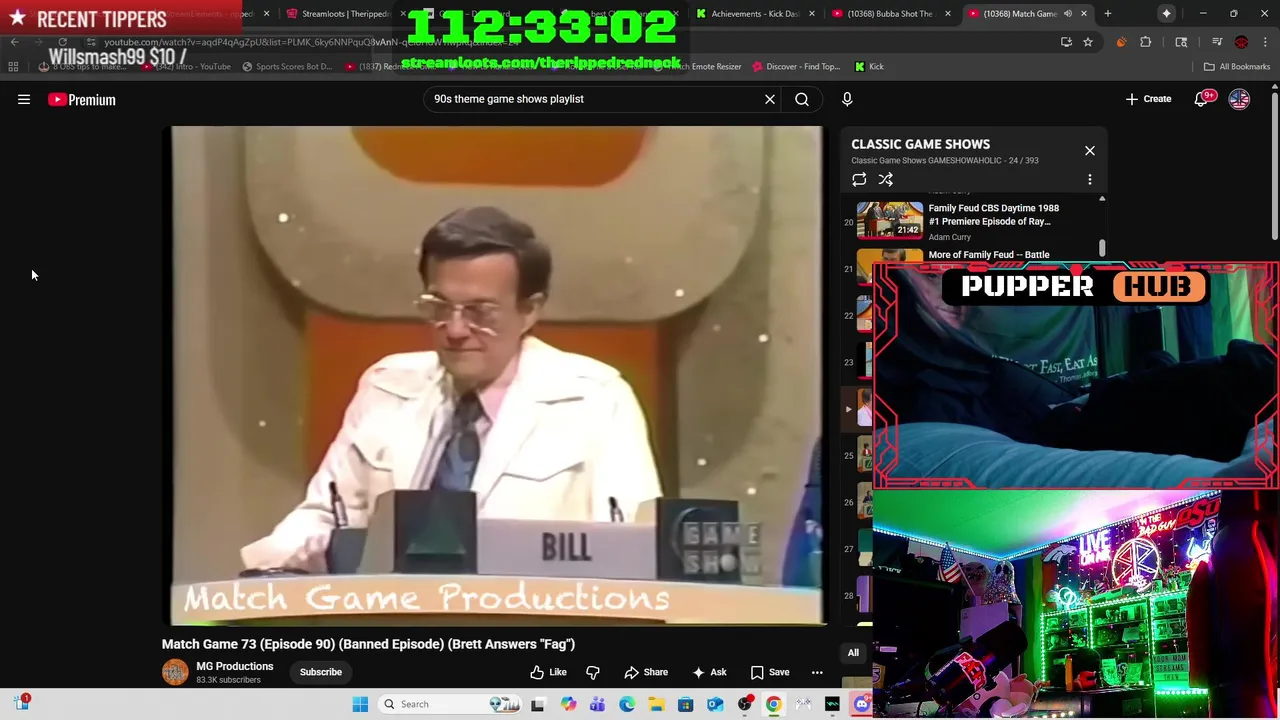Create a new video or post
Viewport: 1280px width, 720px height.
pyautogui.click(x=1148, y=99)
